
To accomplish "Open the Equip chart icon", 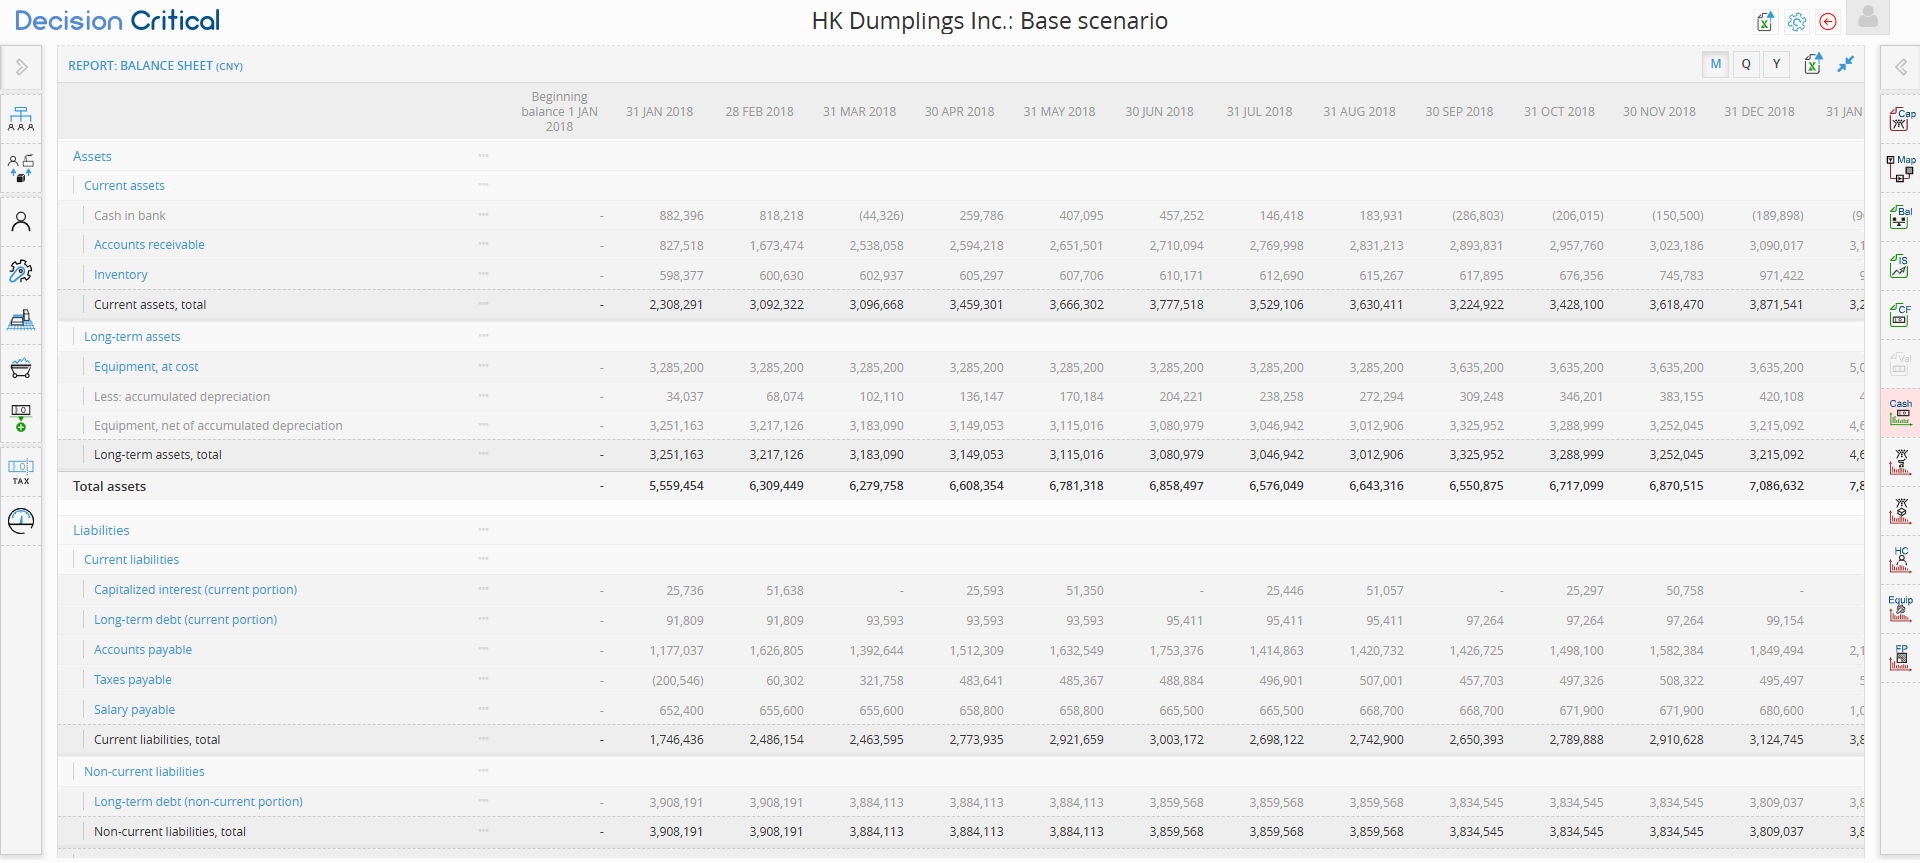I will pos(1901,608).
